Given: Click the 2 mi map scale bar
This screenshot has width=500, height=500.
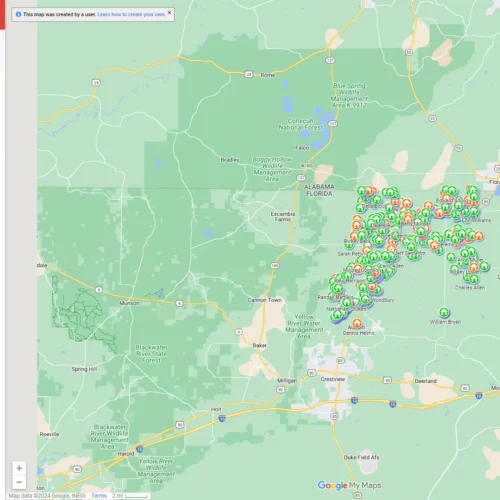Looking at the screenshot, I should click(x=130, y=496).
